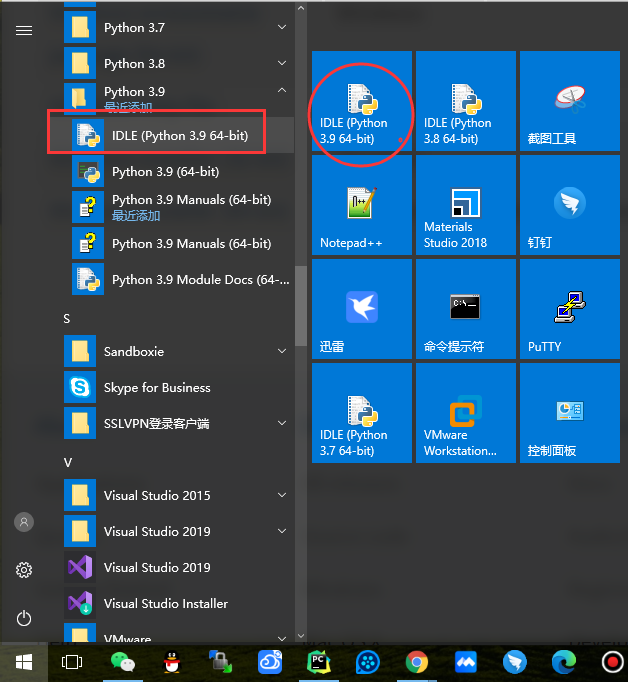Open the lock network icon on taskbar
Screen dimensions: 628x682
point(220,662)
